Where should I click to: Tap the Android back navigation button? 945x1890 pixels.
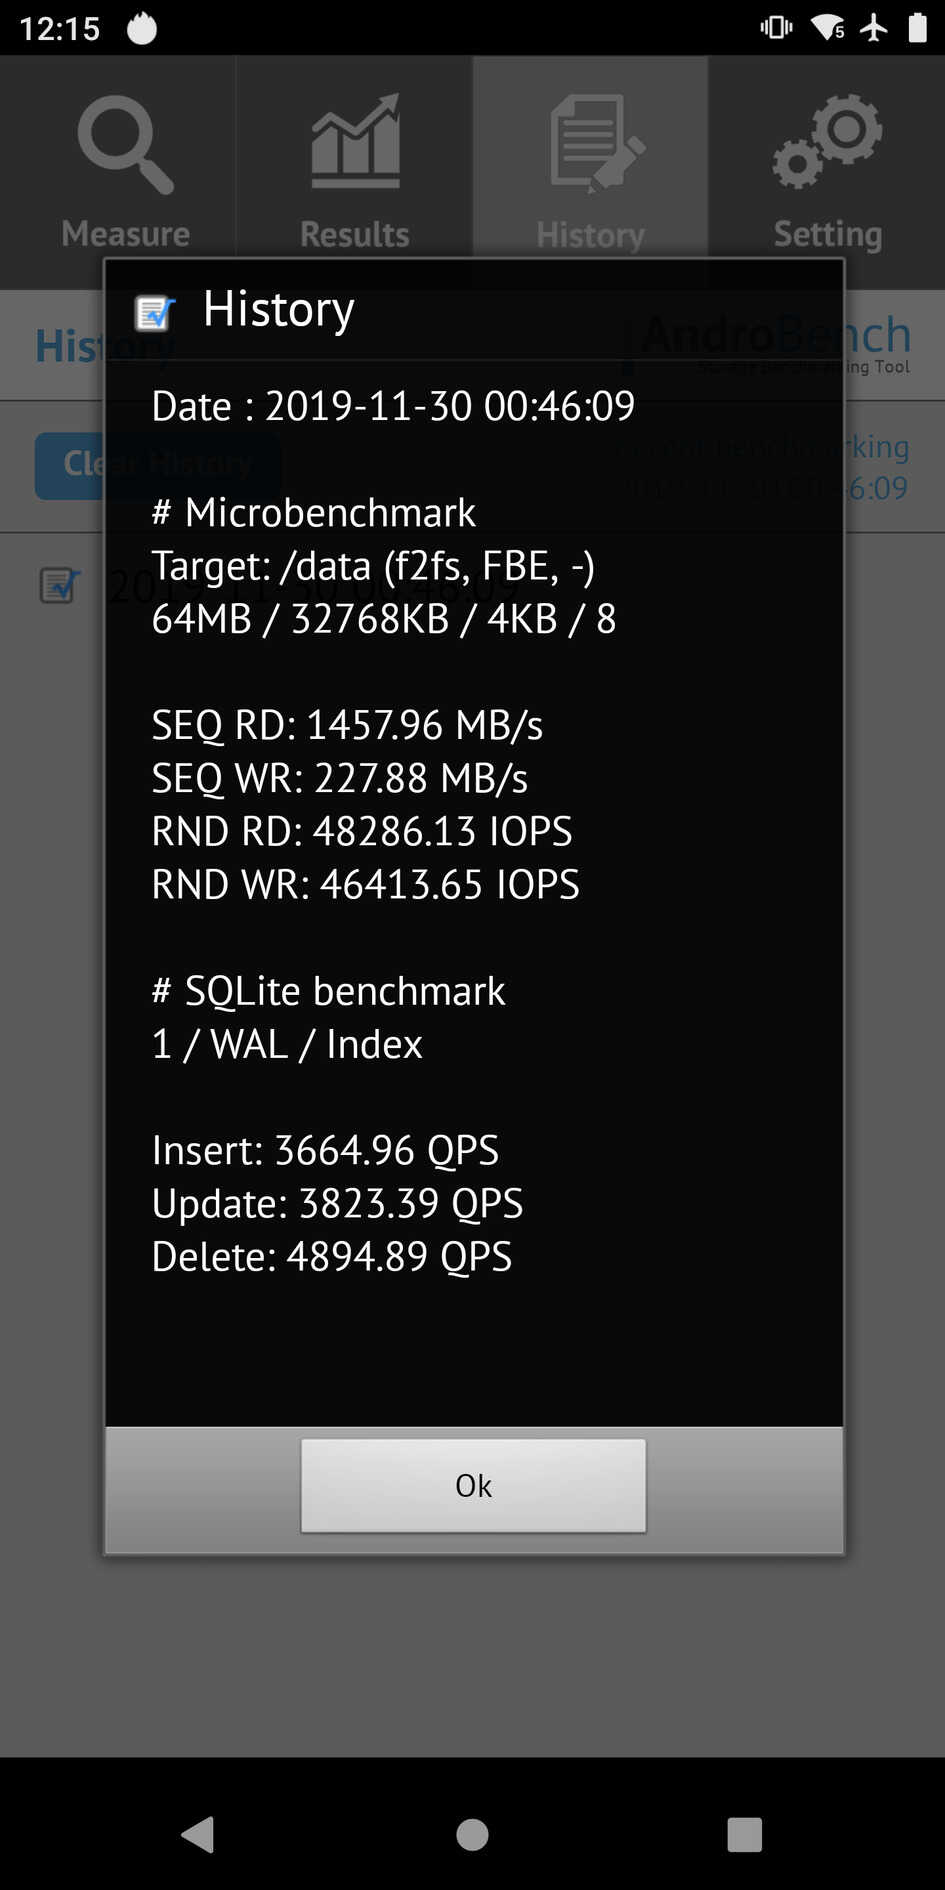point(198,1834)
